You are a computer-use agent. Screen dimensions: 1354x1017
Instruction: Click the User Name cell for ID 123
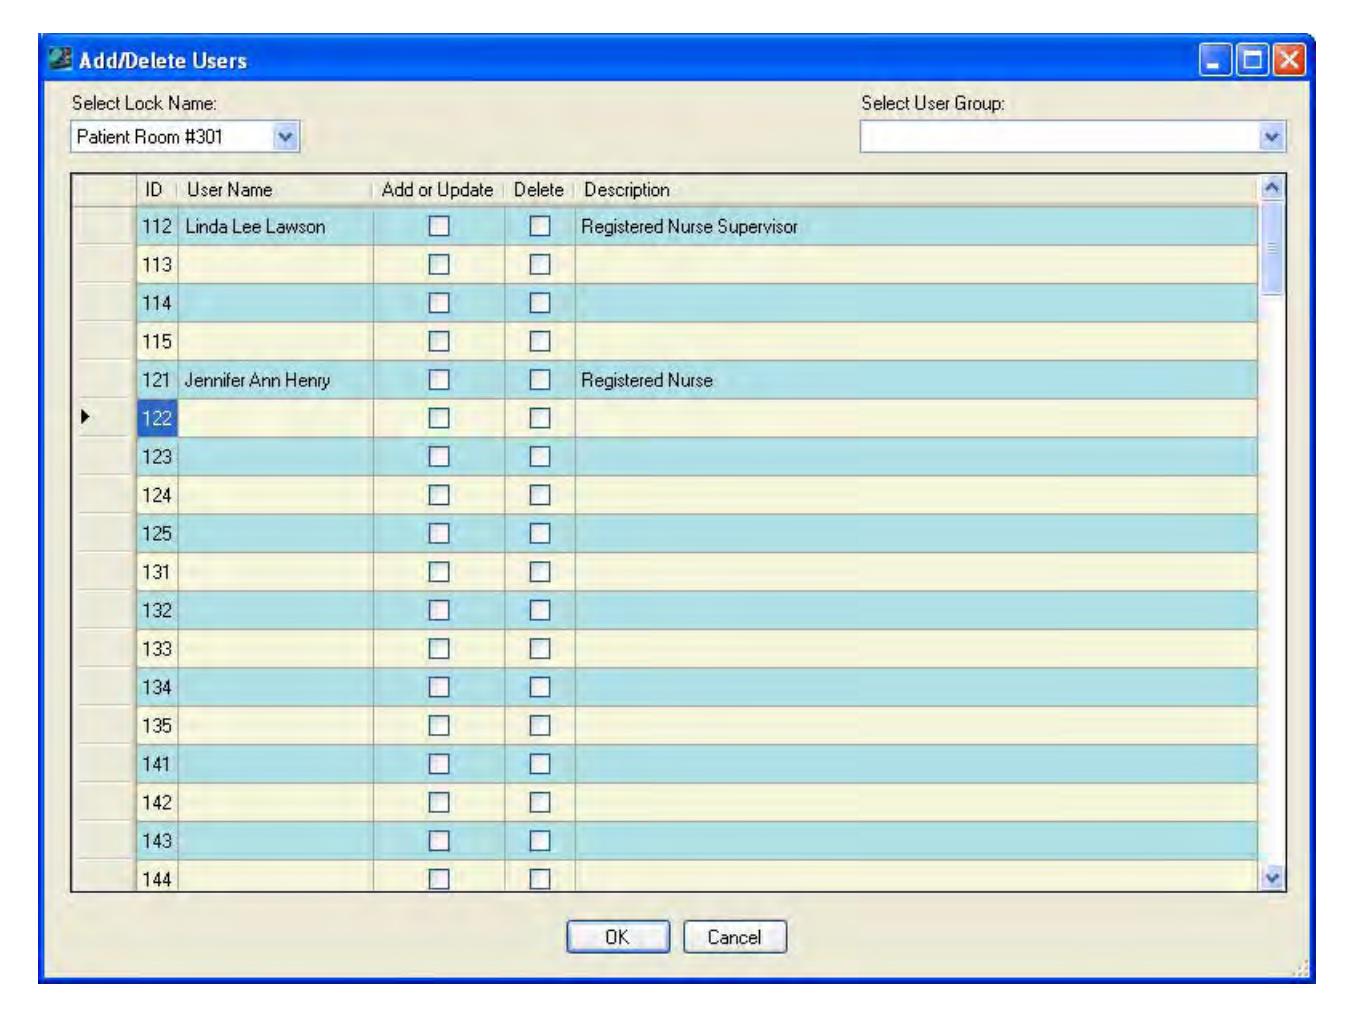[275, 457]
